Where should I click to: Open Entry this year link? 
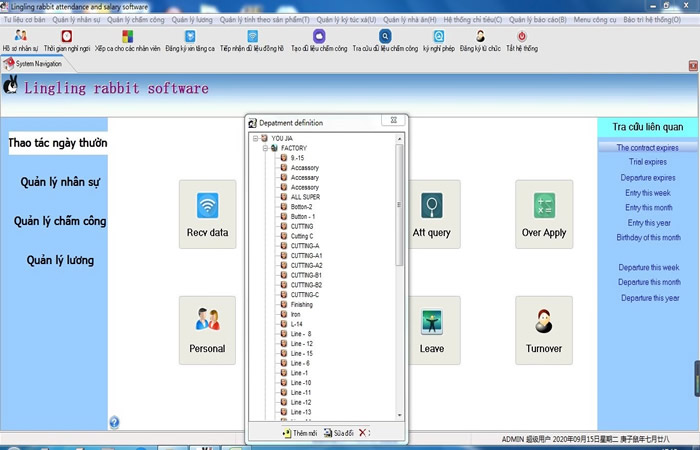[x=649, y=223]
